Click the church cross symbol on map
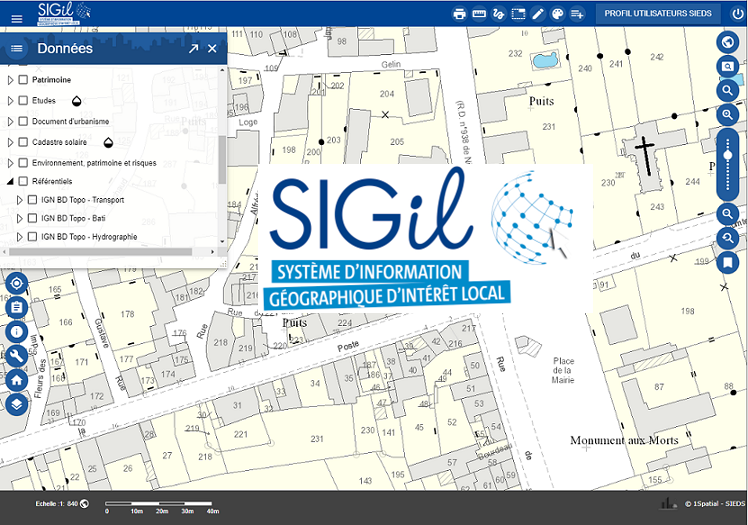The image size is (748, 525). (x=645, y=155)
